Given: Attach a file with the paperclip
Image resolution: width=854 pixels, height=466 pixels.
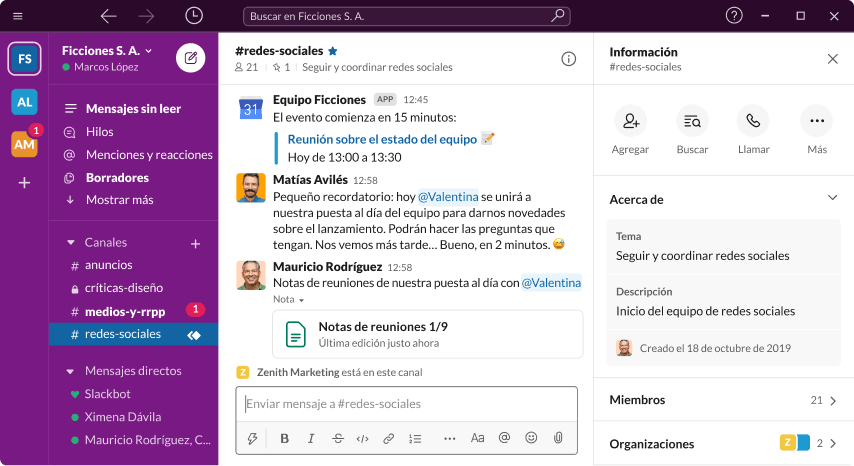Looking at the screenshot, I should (x=558, y=438).
